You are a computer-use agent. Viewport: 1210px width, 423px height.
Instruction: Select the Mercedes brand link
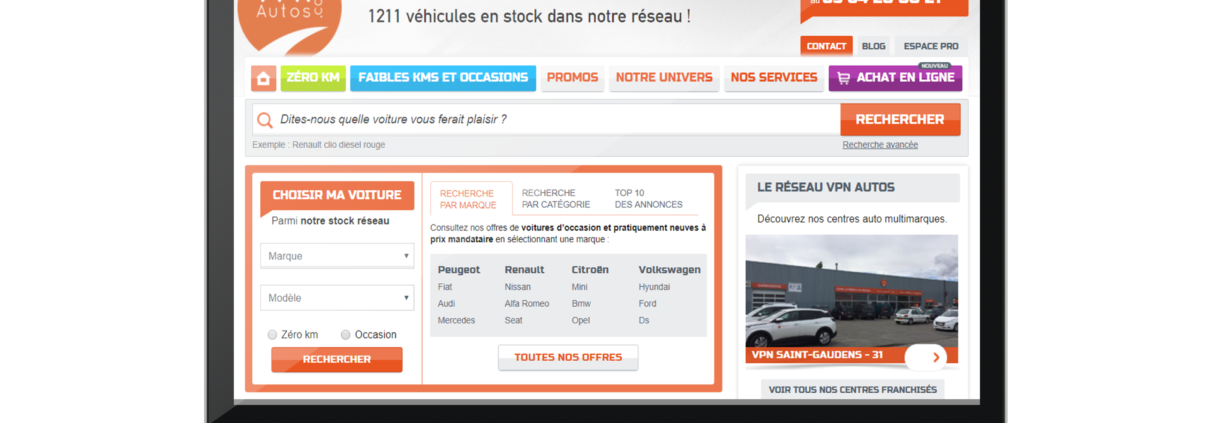pos(457,321)
